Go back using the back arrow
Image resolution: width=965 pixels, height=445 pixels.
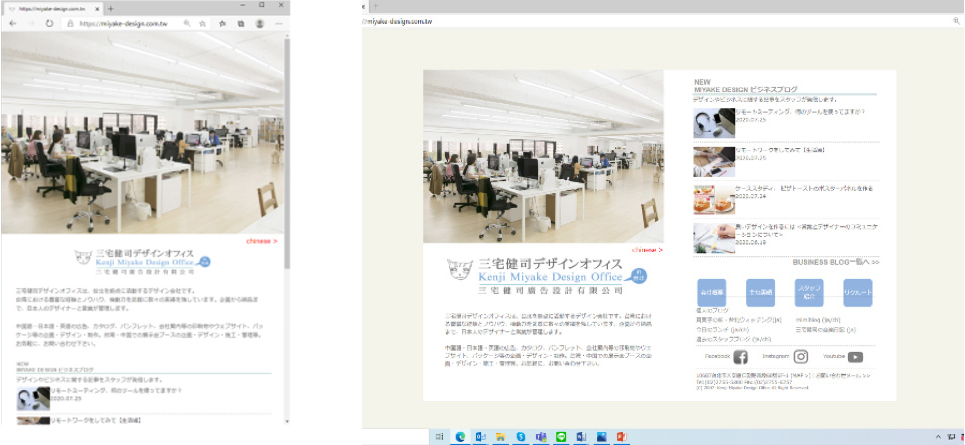click(x=11, y=22)
